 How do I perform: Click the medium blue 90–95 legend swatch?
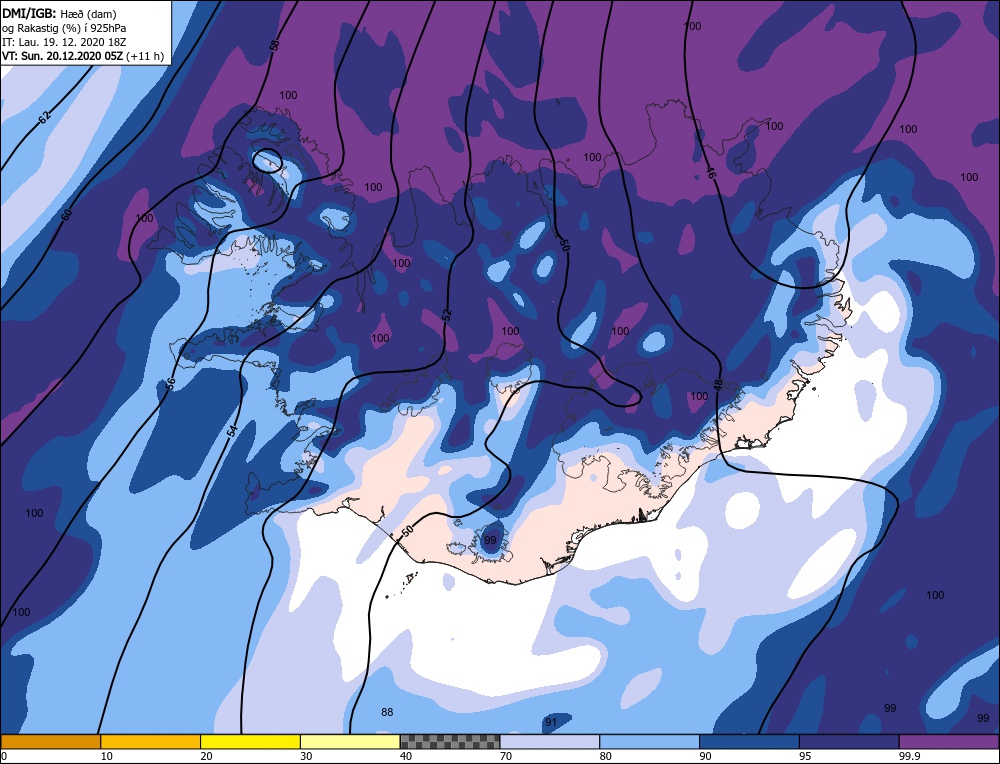coord(749,741)
